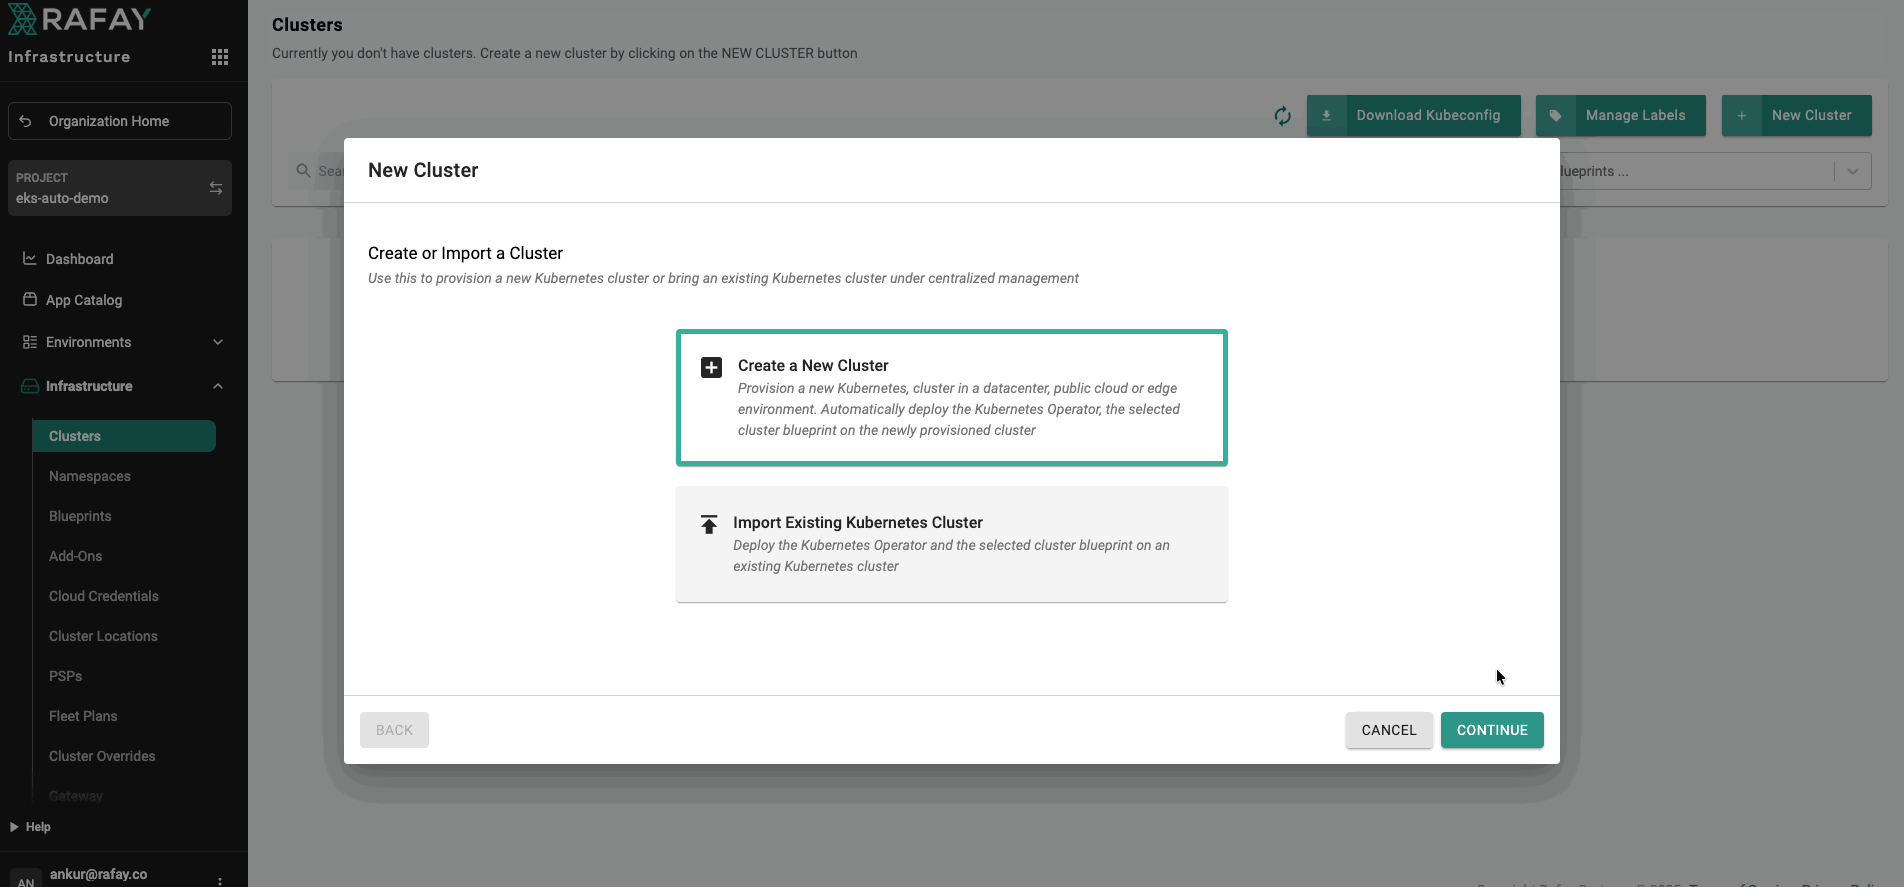1904x887 pixels.
Task: Go to Blueprints in sidebar
Action: [80, 516]
